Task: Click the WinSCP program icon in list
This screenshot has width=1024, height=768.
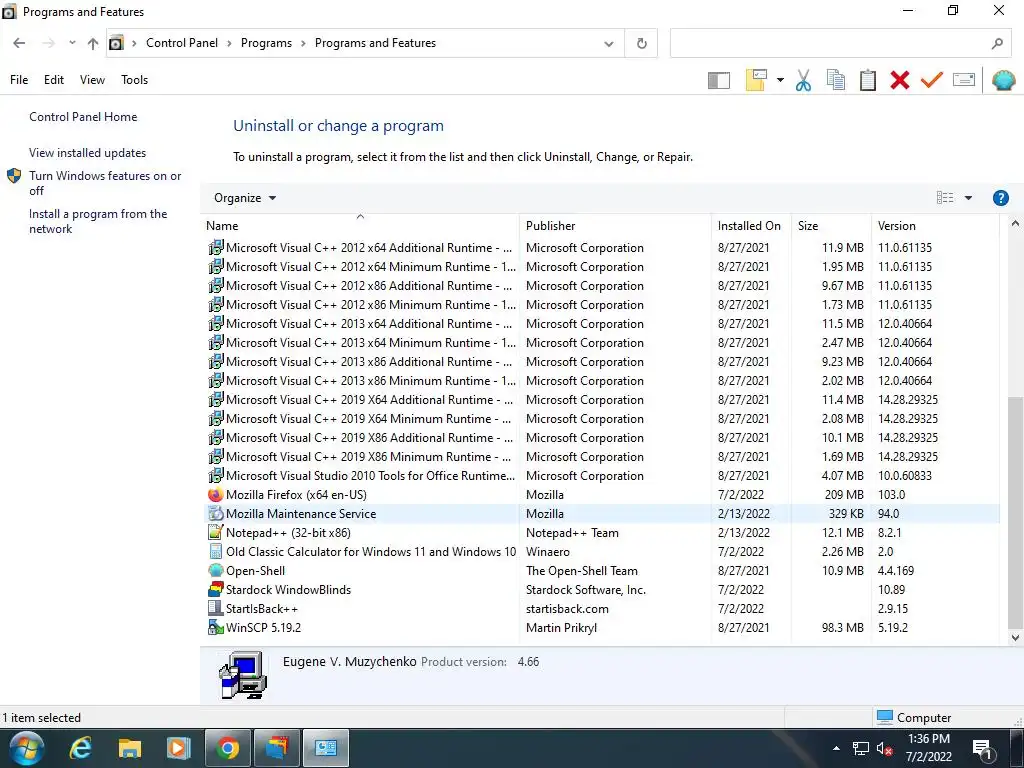Action: pyautogui.click(x=215, y=628)
